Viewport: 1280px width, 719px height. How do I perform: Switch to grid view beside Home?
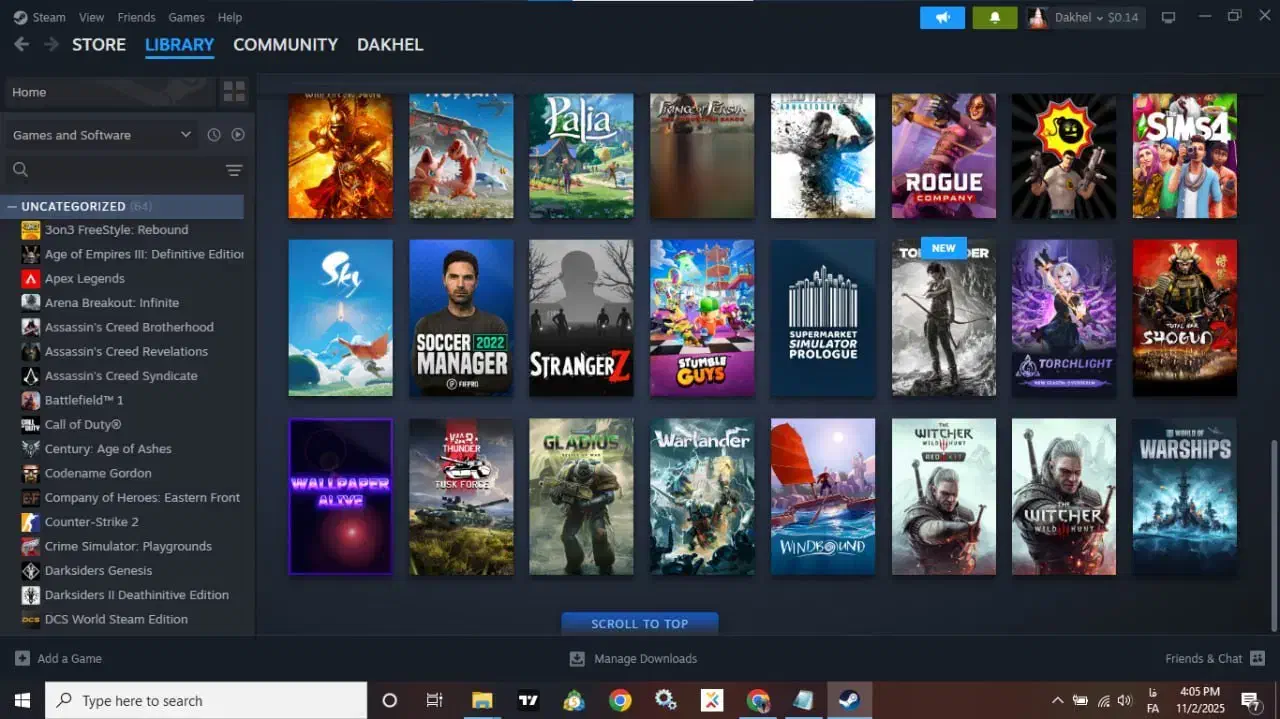(234, 91)
